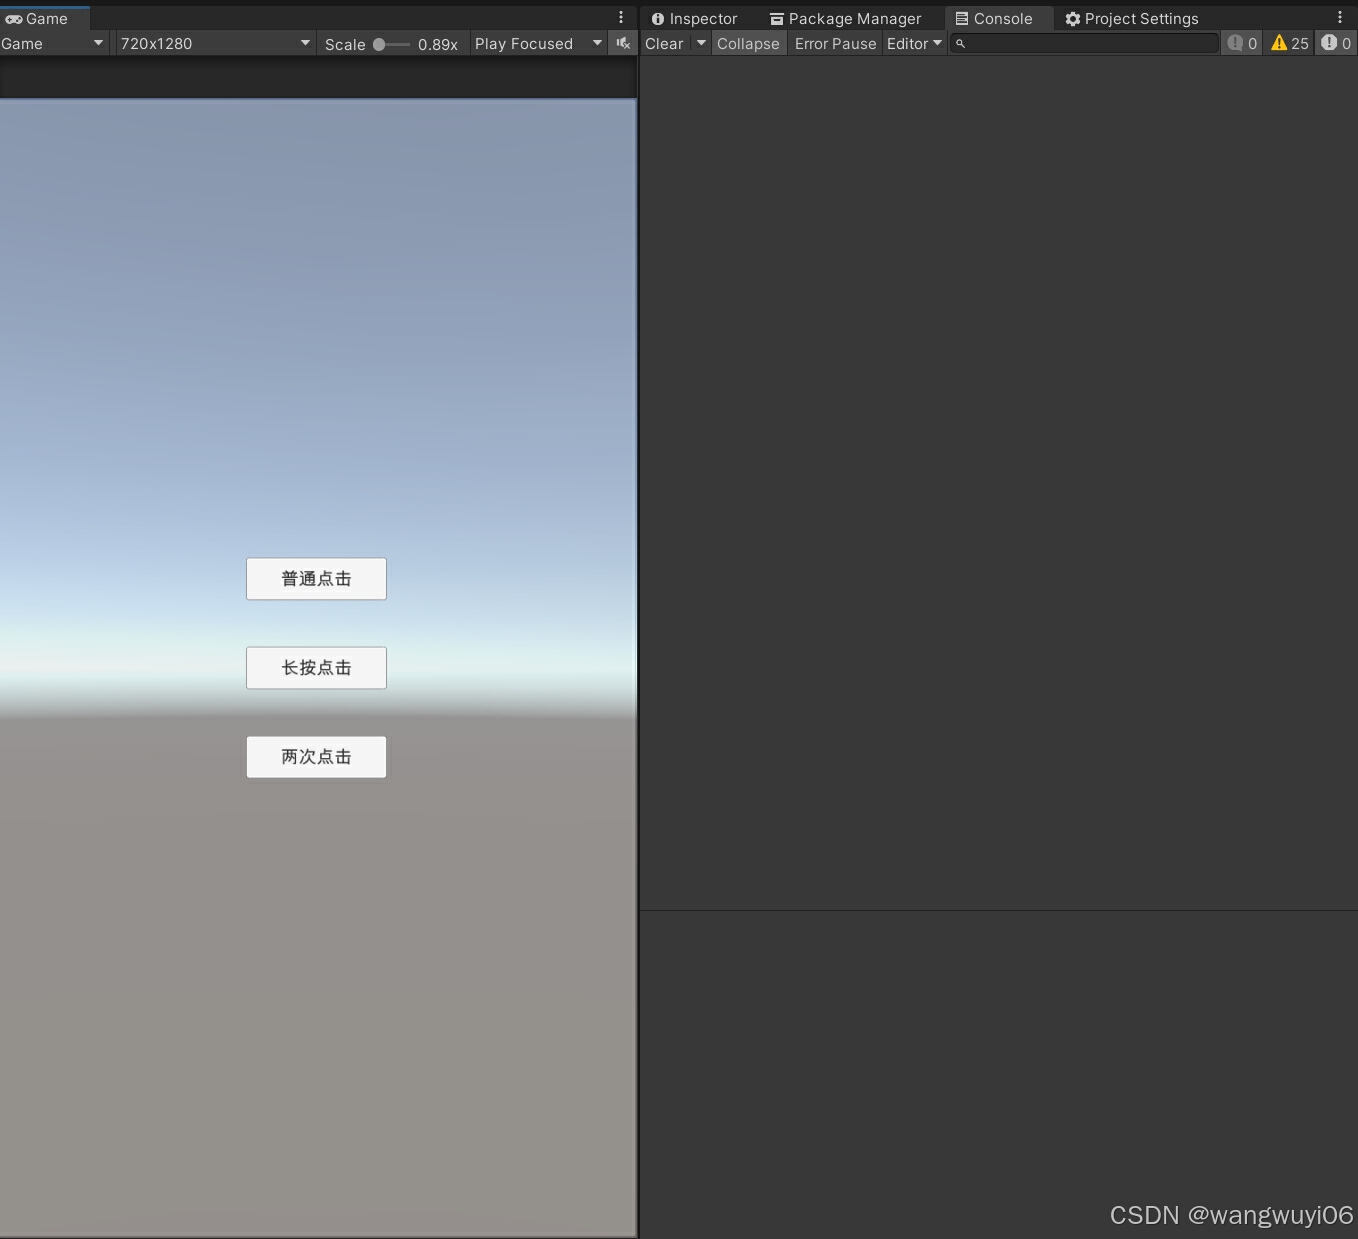
Task: Toggle the info message filter showing 0
Action: pyautogui.click(x=1241, y=43)
